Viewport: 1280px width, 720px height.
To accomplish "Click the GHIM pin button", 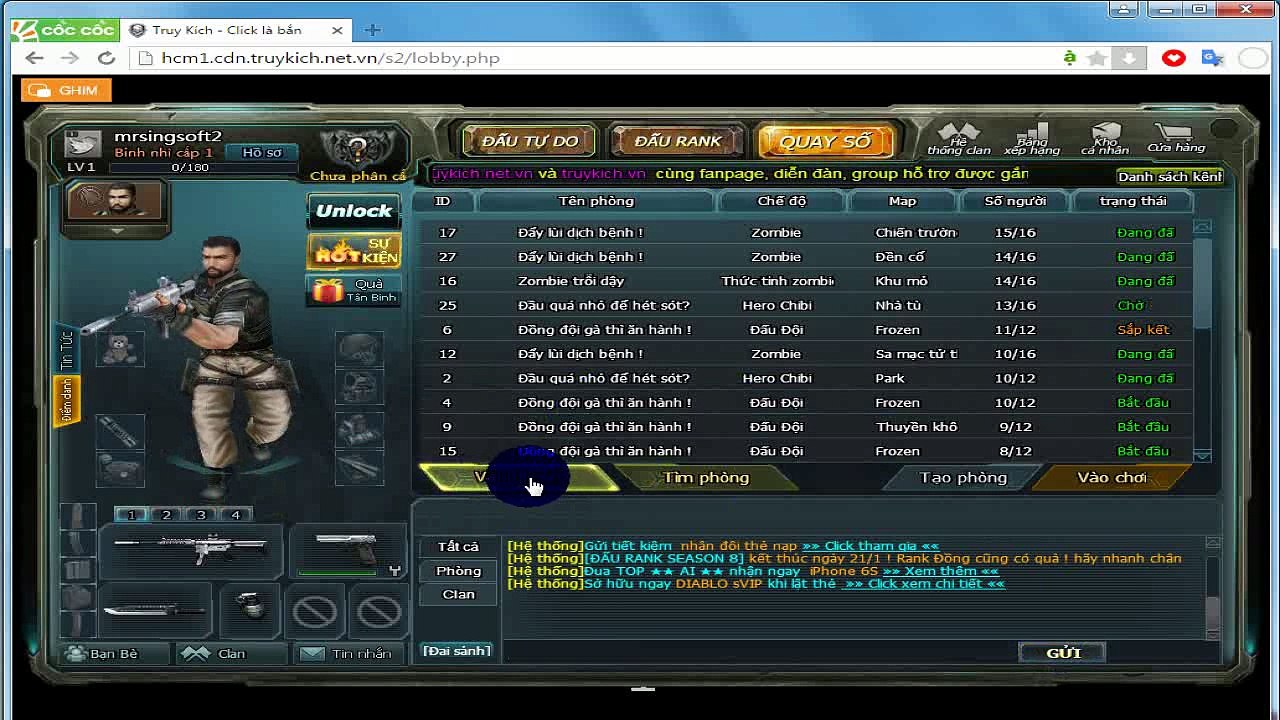I will coord(67,90).
